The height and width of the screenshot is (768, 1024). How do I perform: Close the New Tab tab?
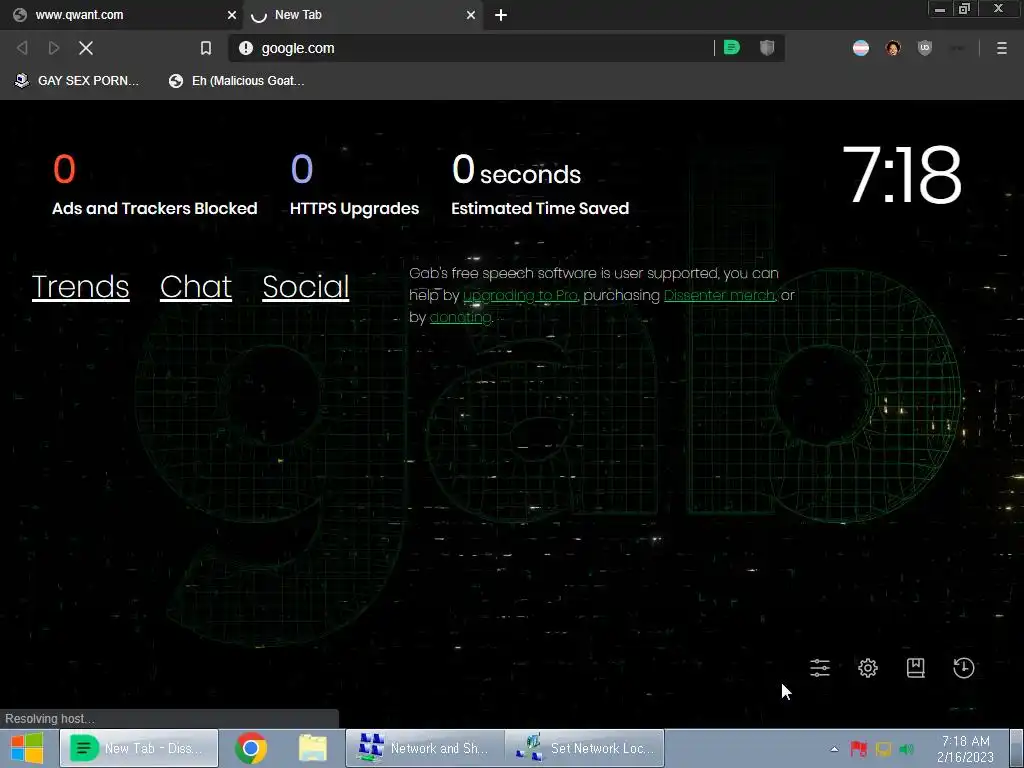[471, 14]
